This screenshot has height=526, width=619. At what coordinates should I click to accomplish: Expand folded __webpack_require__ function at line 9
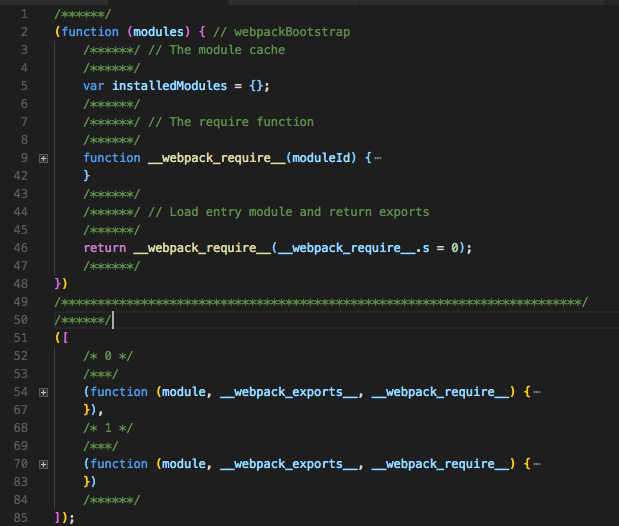click(43, 159)
